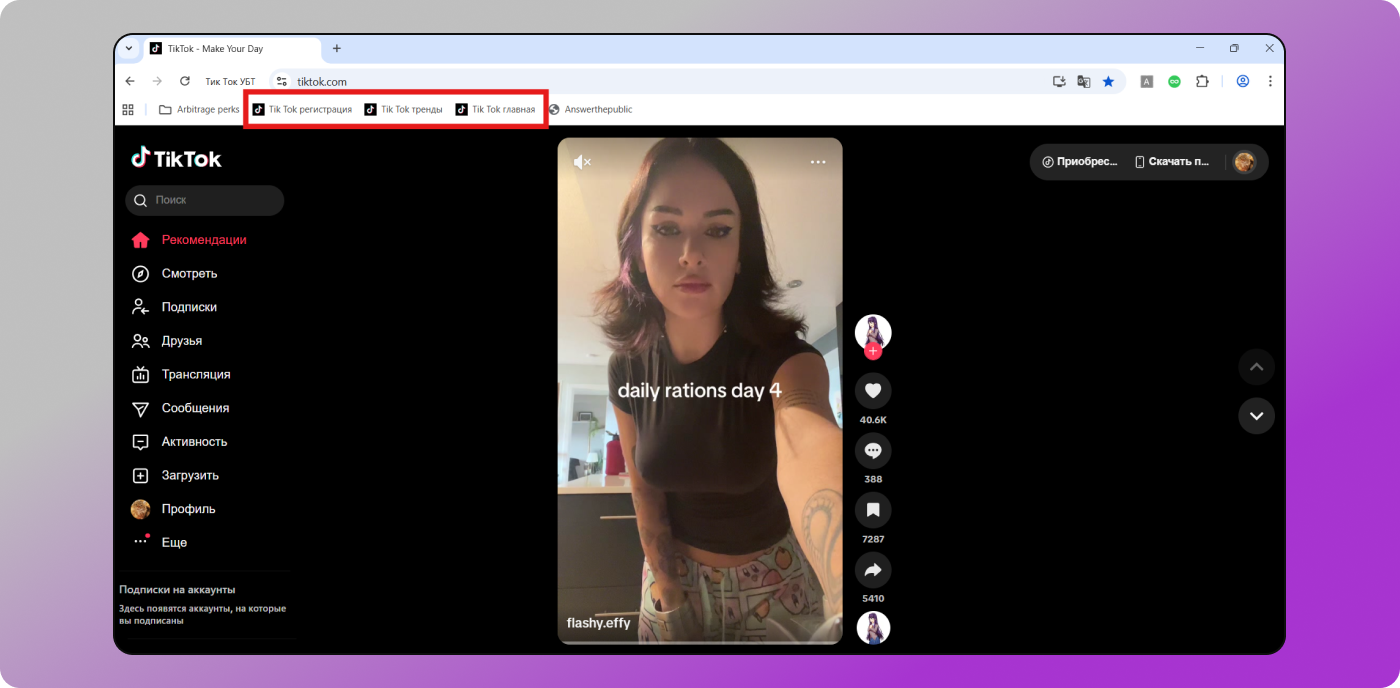Click the Приобрести coins button
Screen dimensions: 1400x688
(x=1079, y=162)
